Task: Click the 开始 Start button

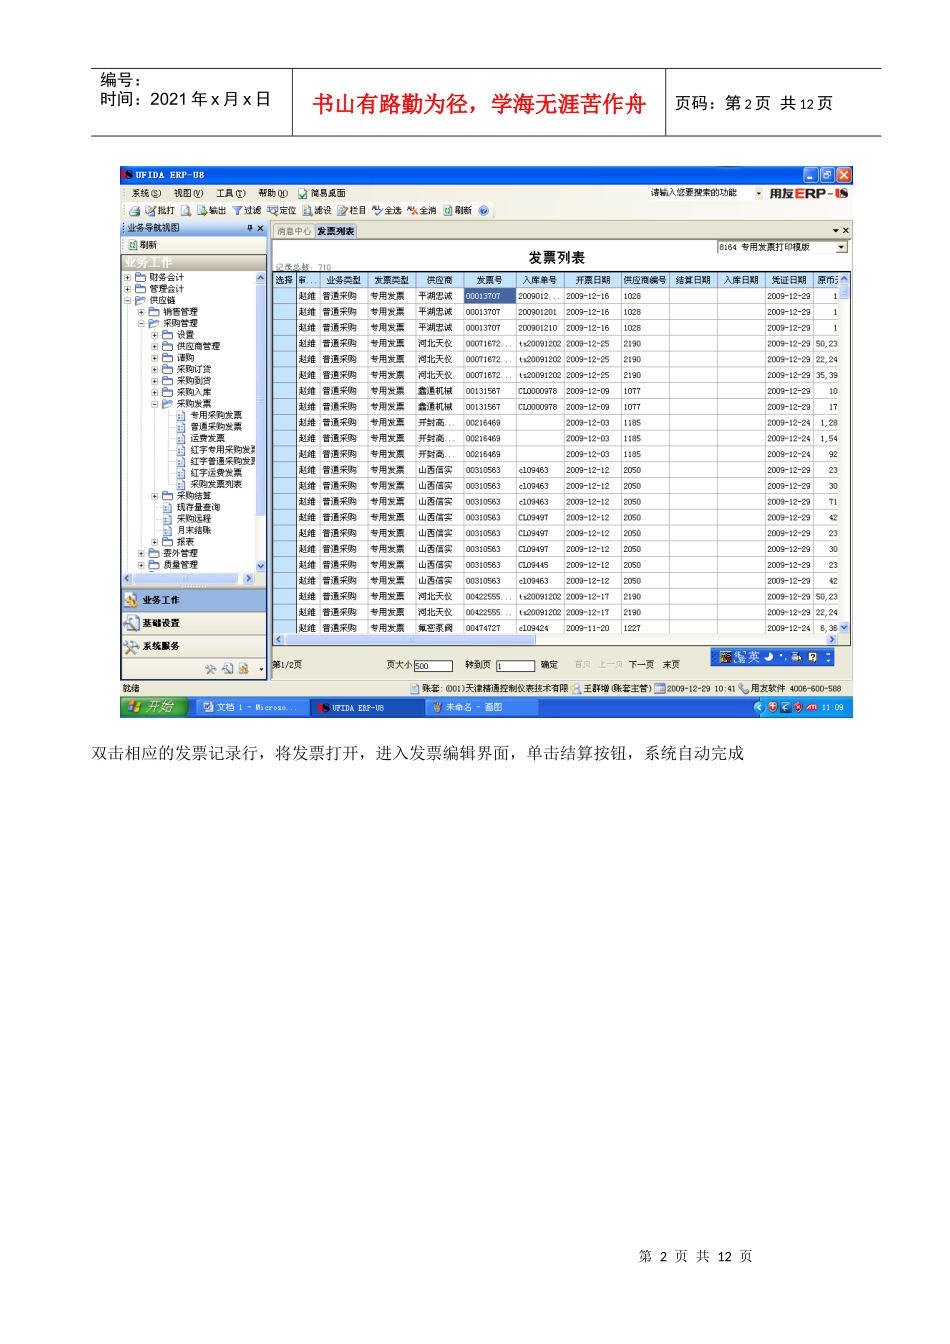Action: [x=155, y=707]
